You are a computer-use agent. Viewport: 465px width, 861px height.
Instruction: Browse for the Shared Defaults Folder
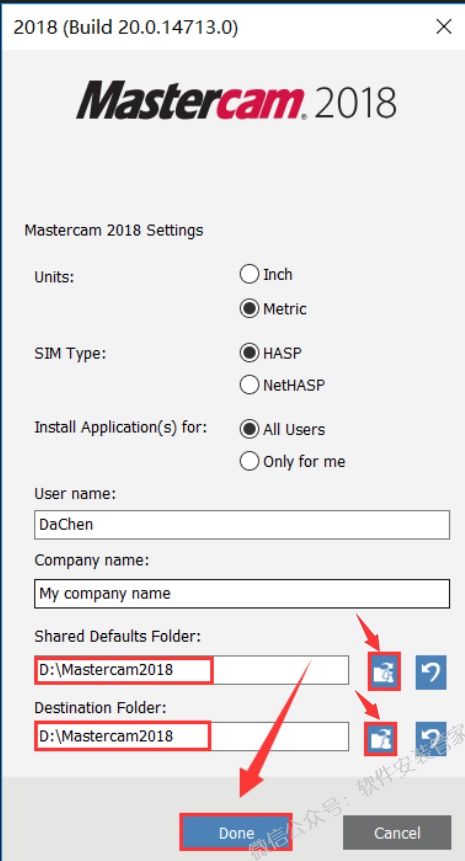tap(384, 672)
